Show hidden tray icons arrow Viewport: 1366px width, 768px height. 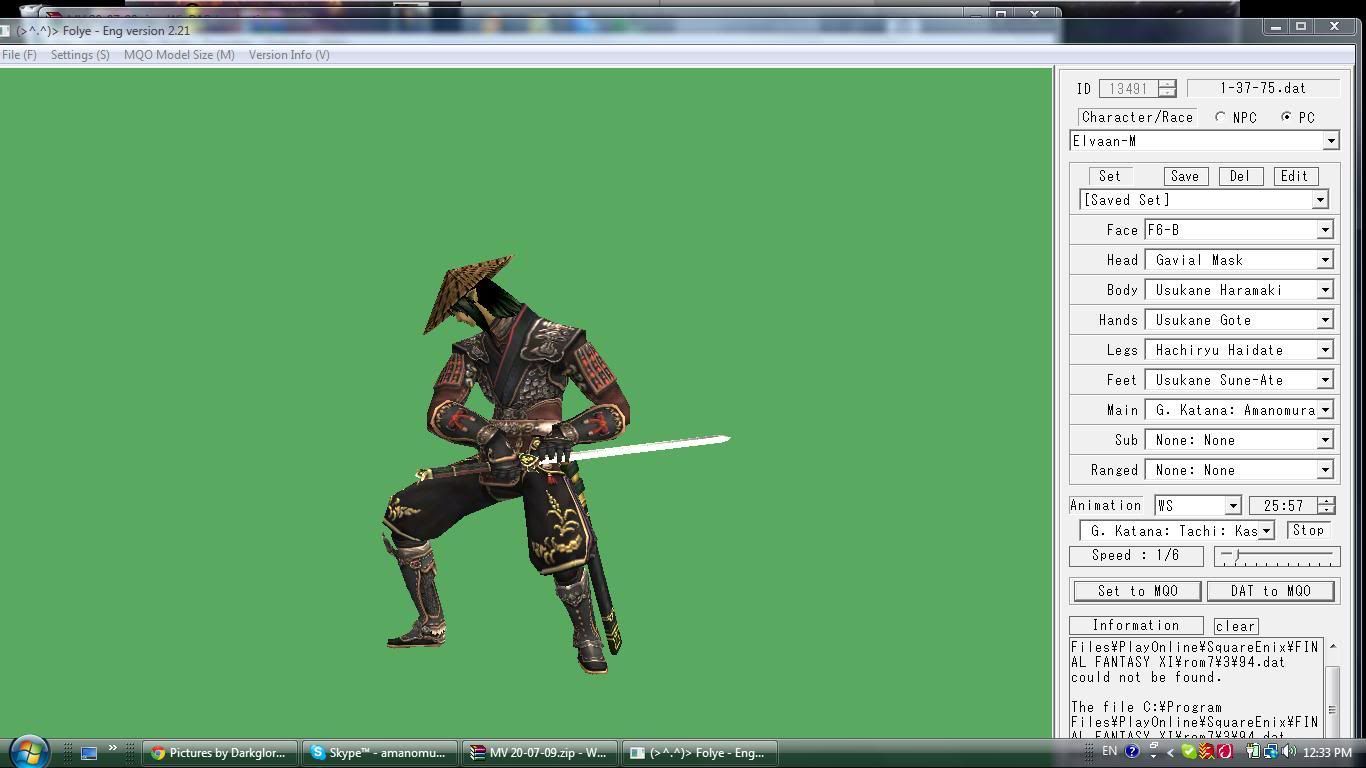1170,752
